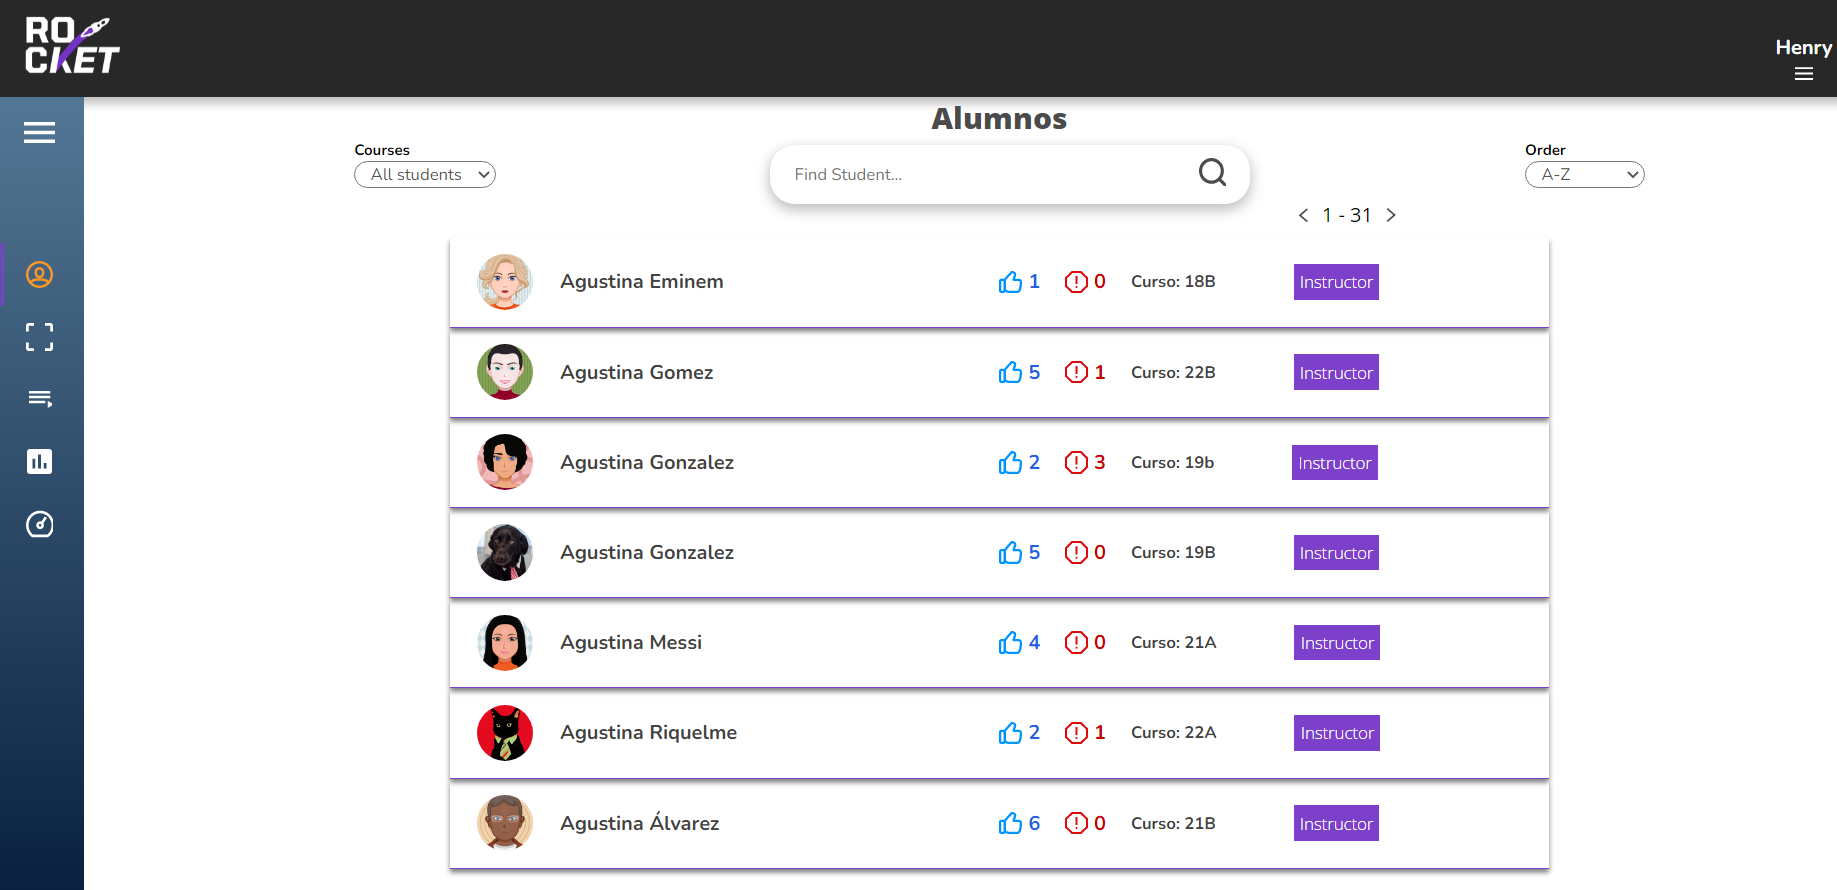The image size is (1837, 890).
Task: Click Instructor button for Agustina Messi
Action: pyautogui.click(x=1337, y=643)
